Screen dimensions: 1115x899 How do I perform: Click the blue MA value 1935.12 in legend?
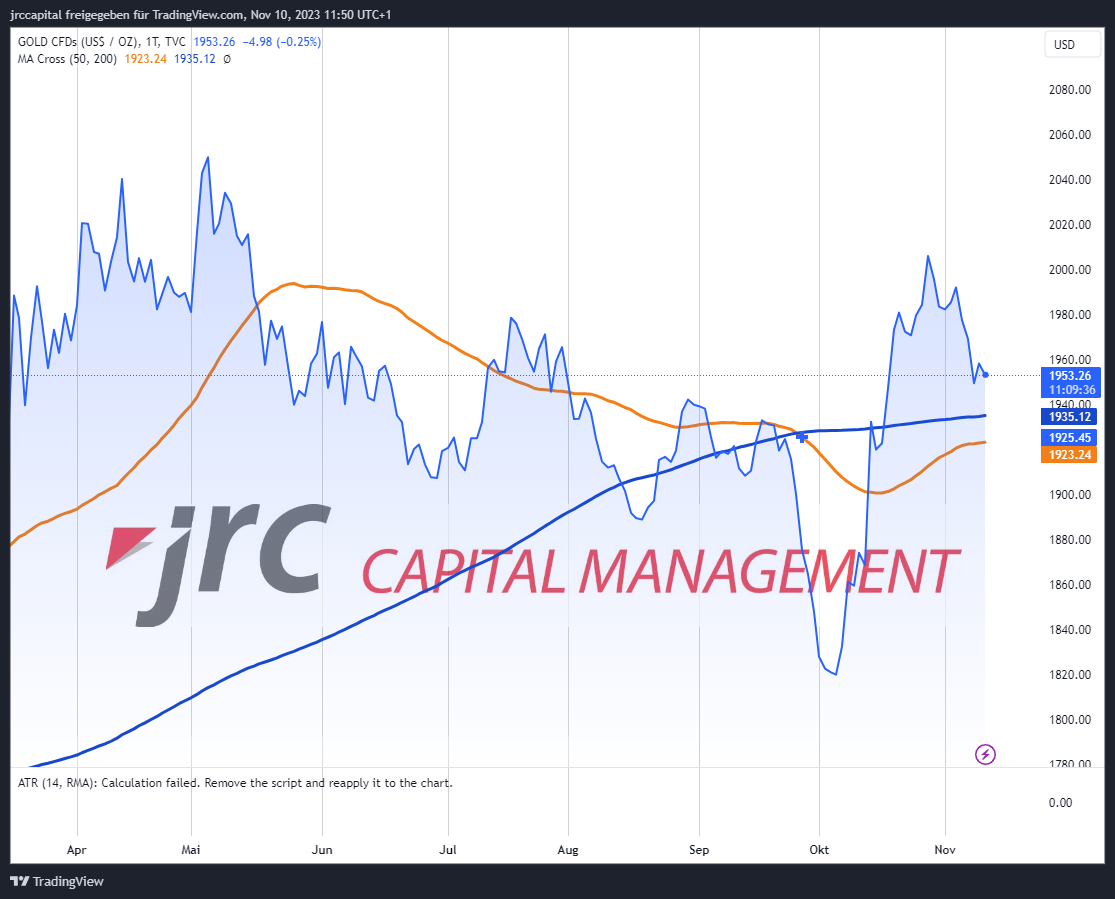[195, 59]
